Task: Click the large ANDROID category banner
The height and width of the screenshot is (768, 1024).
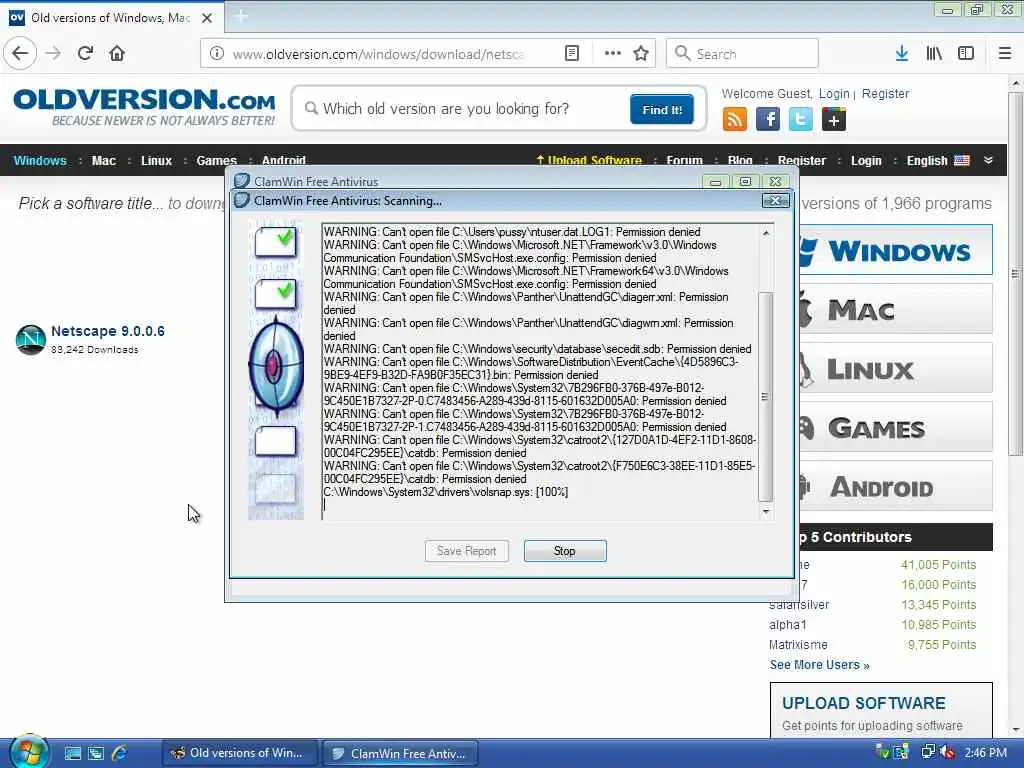Action: coord(895,486)
